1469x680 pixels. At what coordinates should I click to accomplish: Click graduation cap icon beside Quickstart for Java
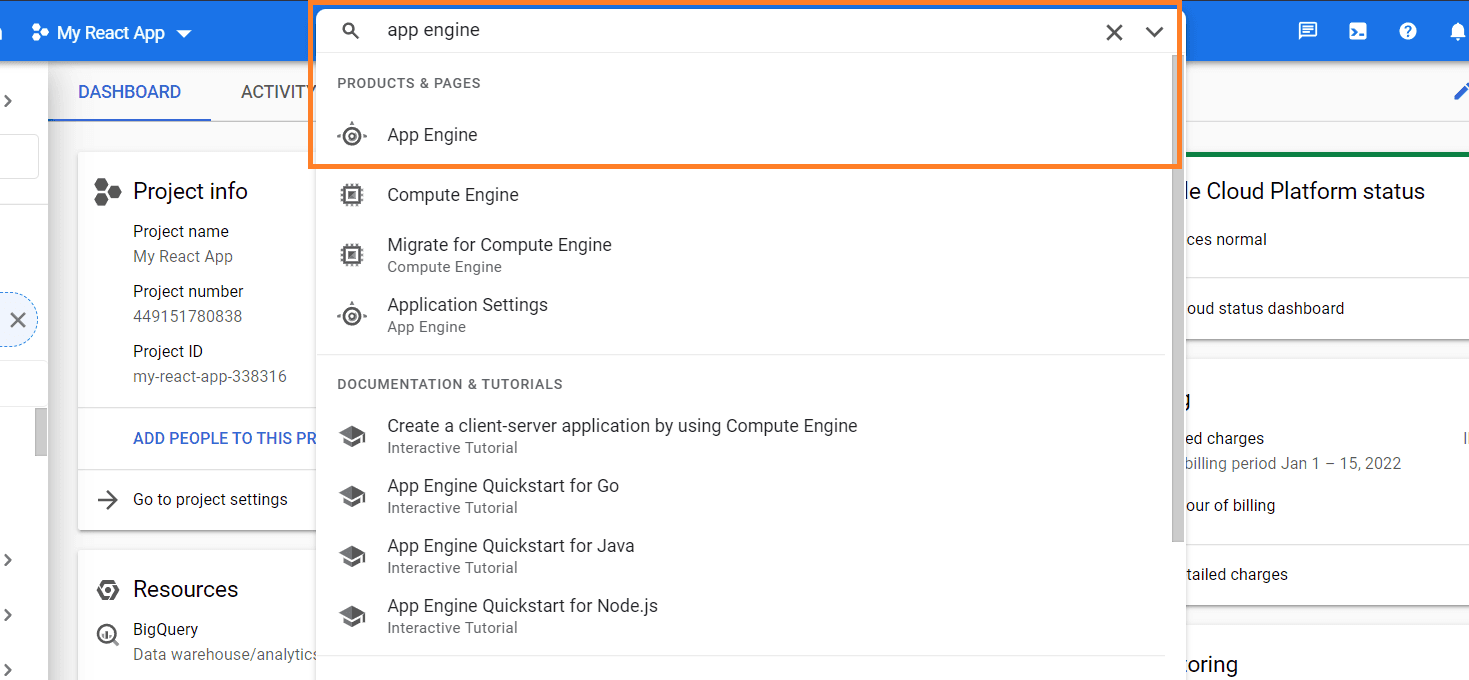tap(352, 556)
